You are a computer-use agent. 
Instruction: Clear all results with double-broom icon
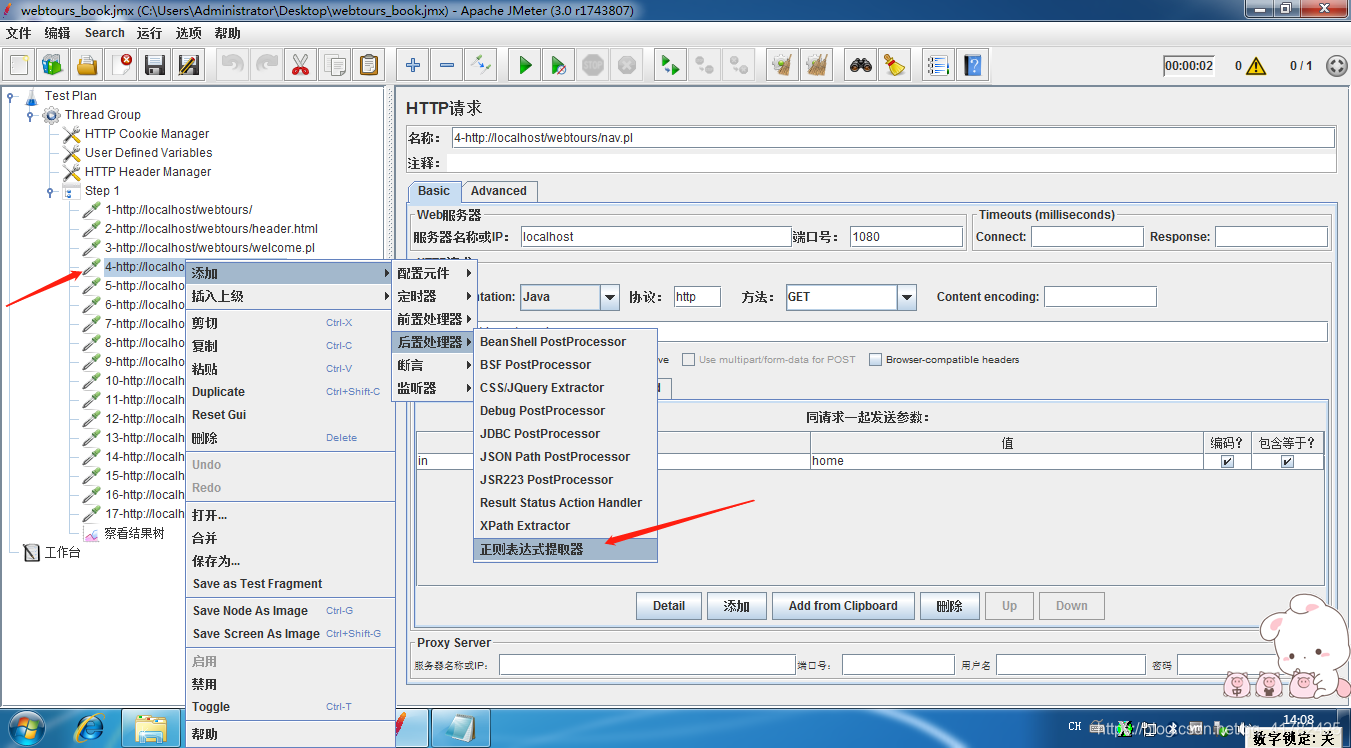816,66
